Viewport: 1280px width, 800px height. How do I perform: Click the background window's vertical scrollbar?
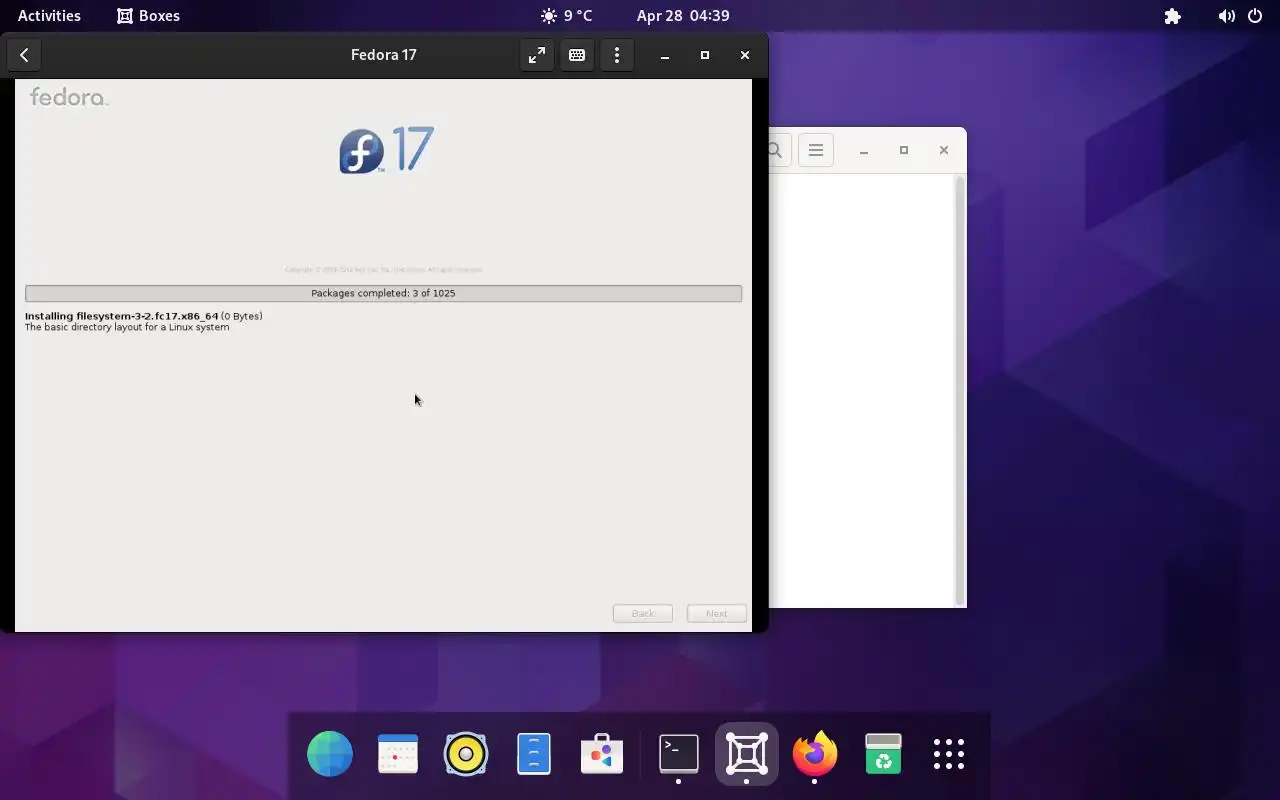(x=961, y=390)
